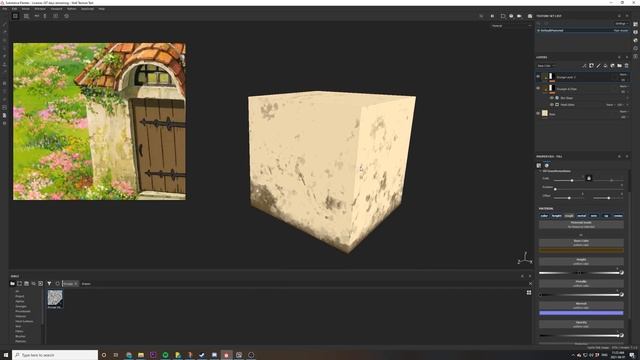
Task: Add a smart material layer
Action: [x=612, y=66]
